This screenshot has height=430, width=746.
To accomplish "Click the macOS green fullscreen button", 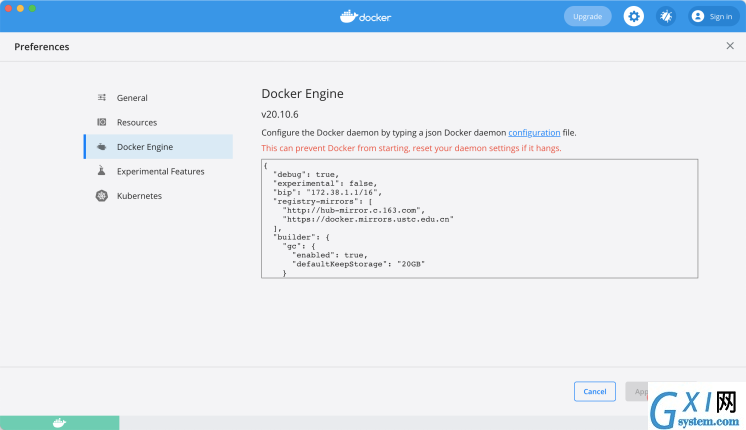I will coord(32,8).
